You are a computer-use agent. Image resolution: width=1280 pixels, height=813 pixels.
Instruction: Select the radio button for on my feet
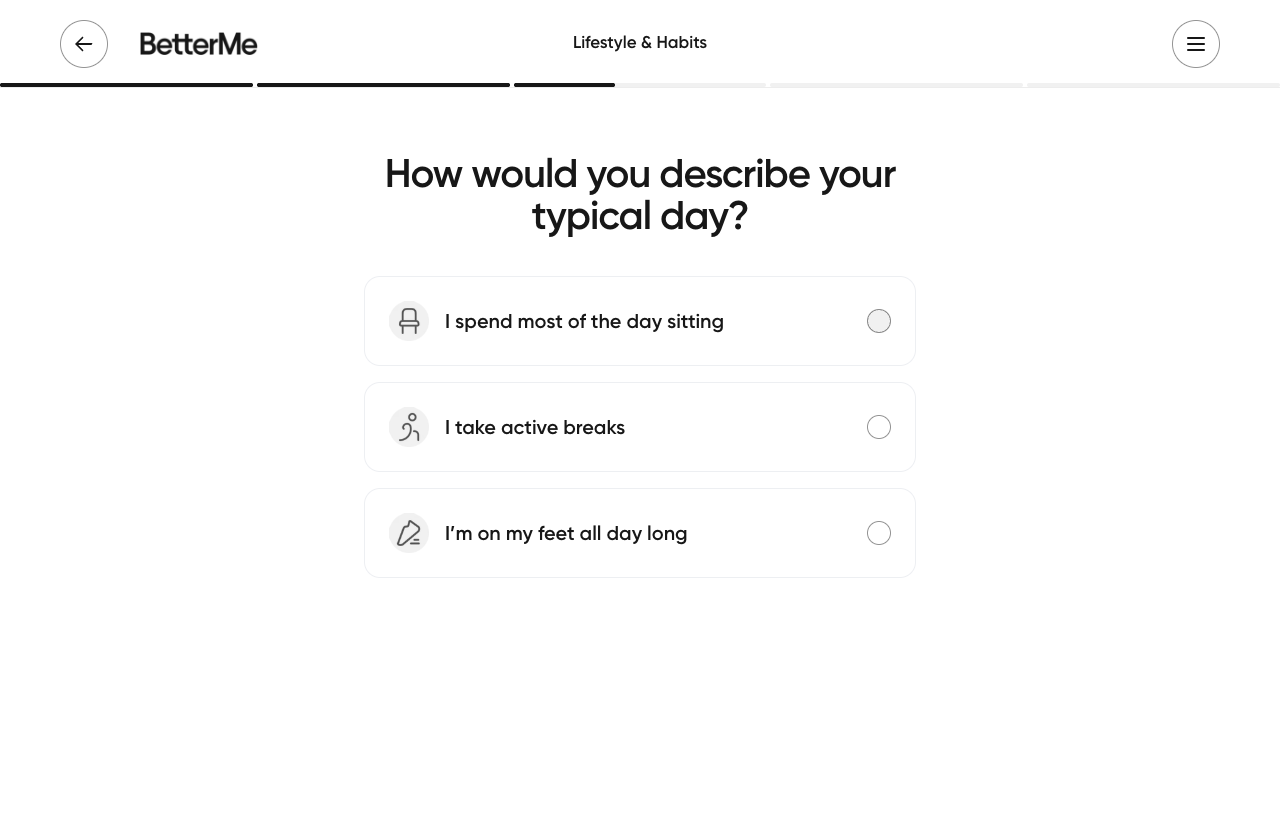pyautogui.click(x=879, y=533)
